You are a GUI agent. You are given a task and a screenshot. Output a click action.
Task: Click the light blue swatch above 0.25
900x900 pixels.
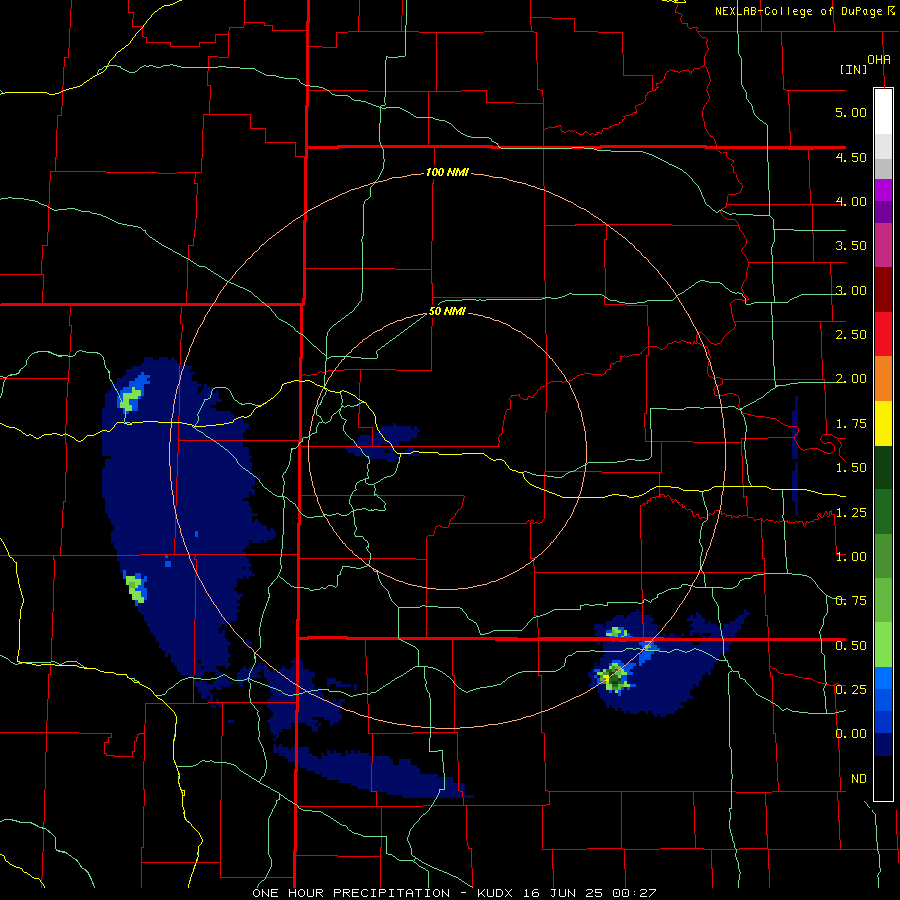click(883, 678)
